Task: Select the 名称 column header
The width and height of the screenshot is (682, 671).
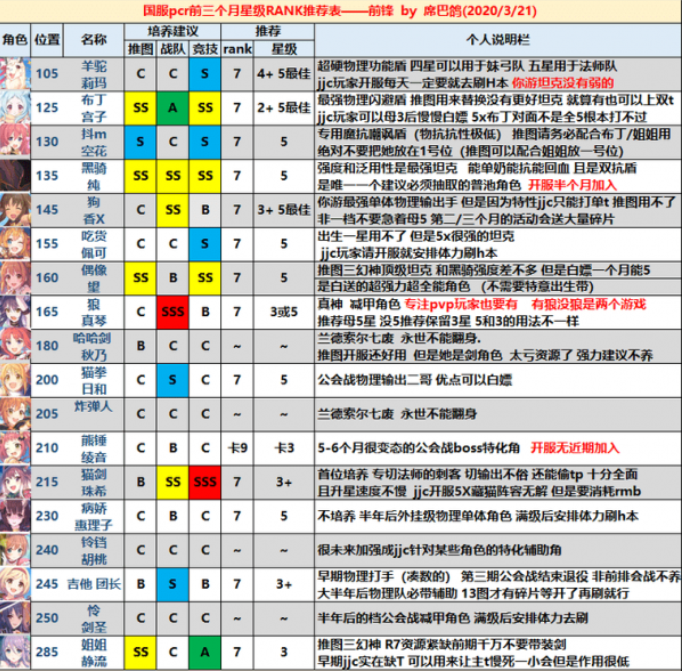Action: (94, 40)
